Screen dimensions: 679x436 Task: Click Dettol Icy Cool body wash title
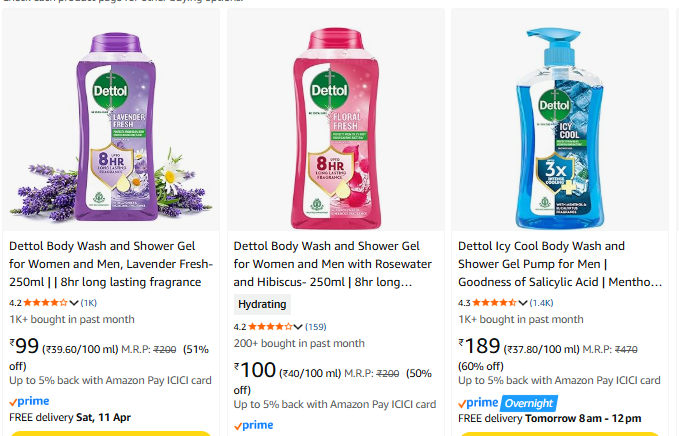[559, 264]
